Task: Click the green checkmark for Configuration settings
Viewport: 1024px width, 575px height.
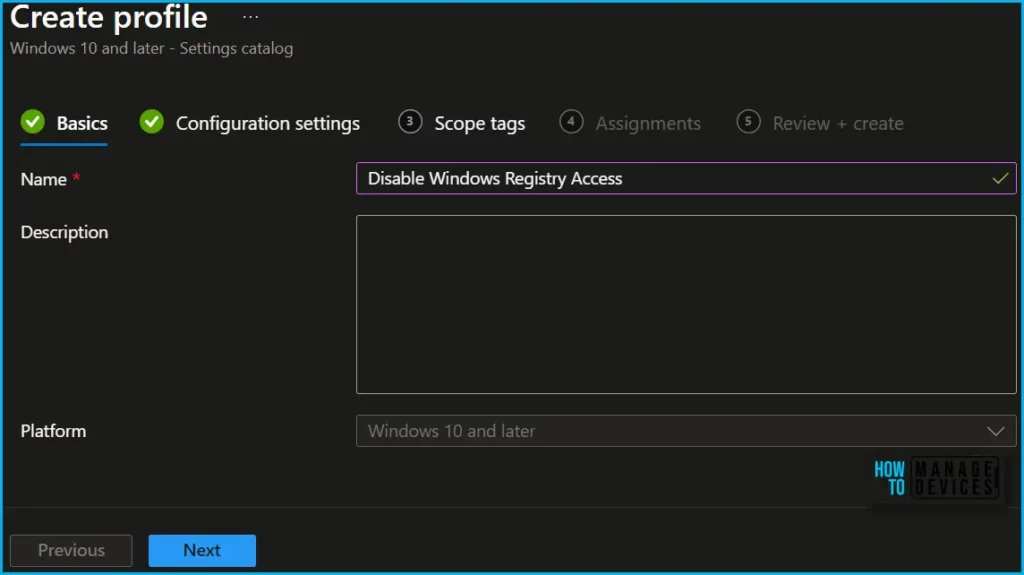Action: coord(152,122)
